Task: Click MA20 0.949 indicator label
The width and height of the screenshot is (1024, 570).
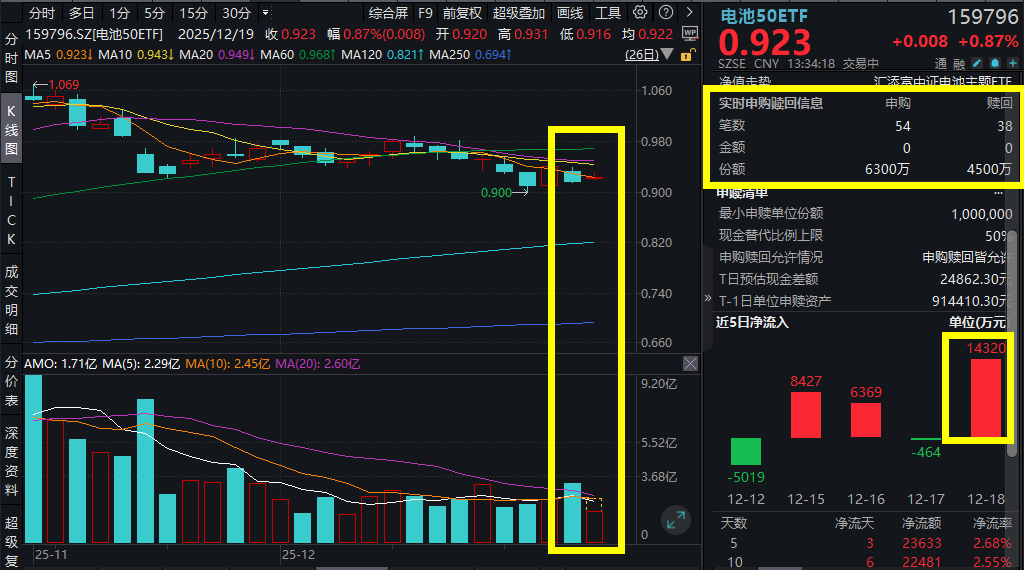Action: coord(216,55)
